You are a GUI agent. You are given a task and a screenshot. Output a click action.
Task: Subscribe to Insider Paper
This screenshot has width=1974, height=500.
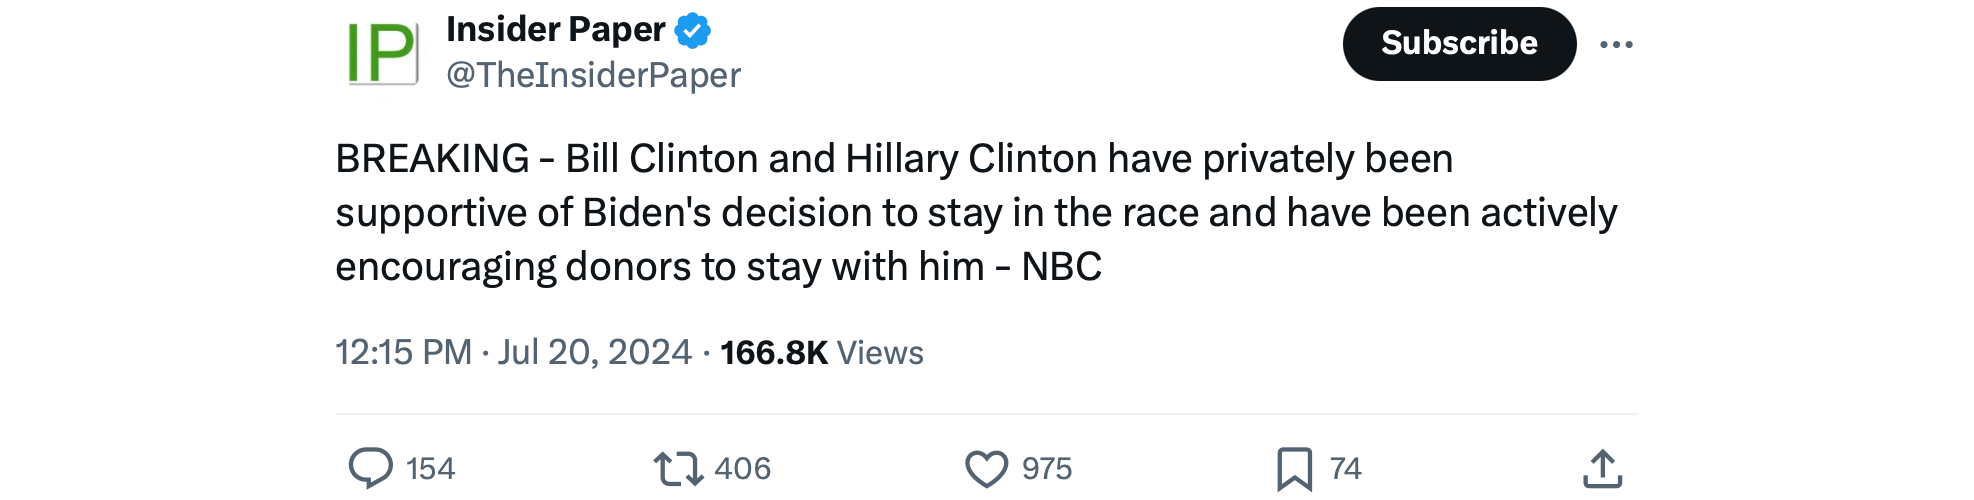[1459, 44]
